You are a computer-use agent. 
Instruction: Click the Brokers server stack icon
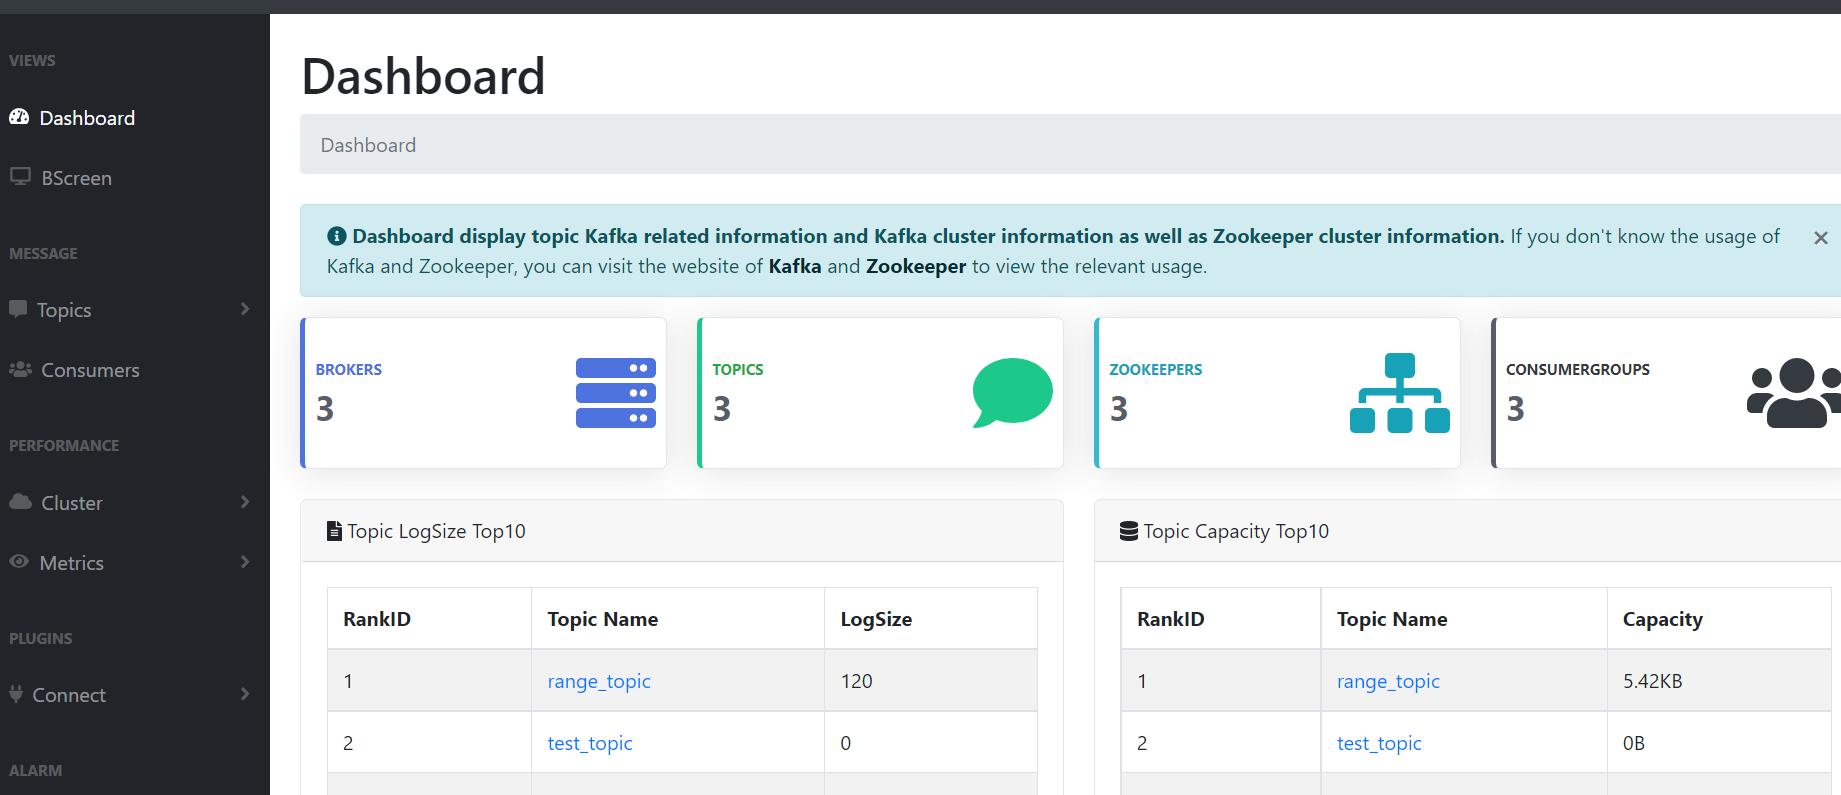pyautogui.click(x=615, y=393)
